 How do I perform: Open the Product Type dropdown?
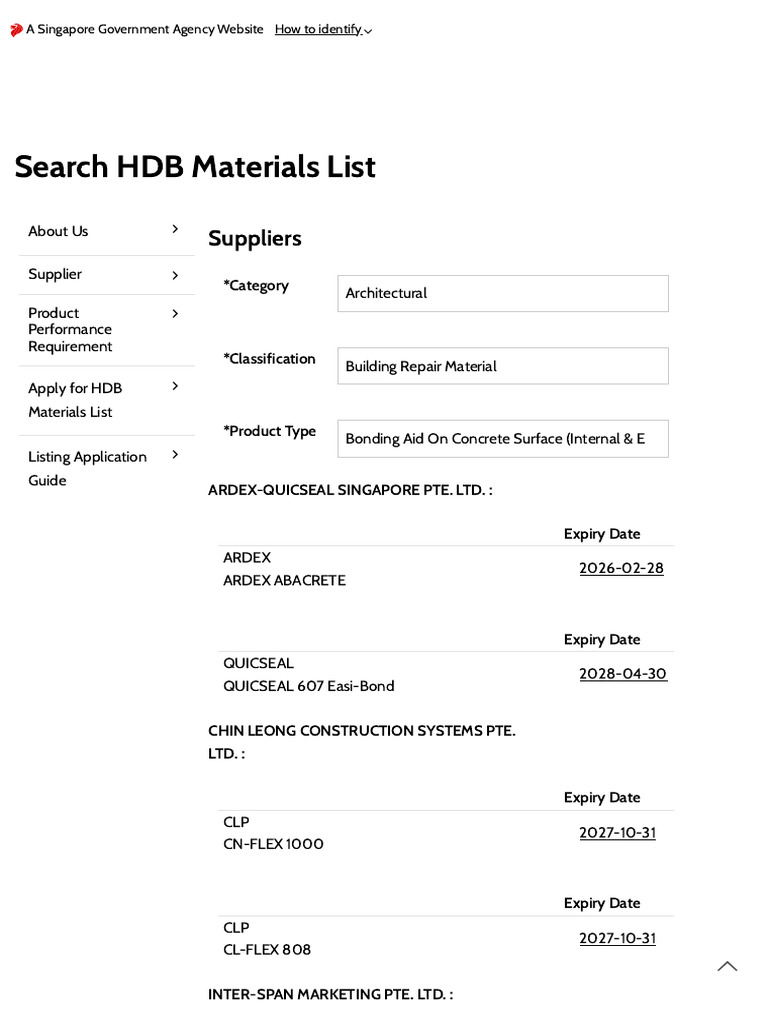[x=502, y=439]
